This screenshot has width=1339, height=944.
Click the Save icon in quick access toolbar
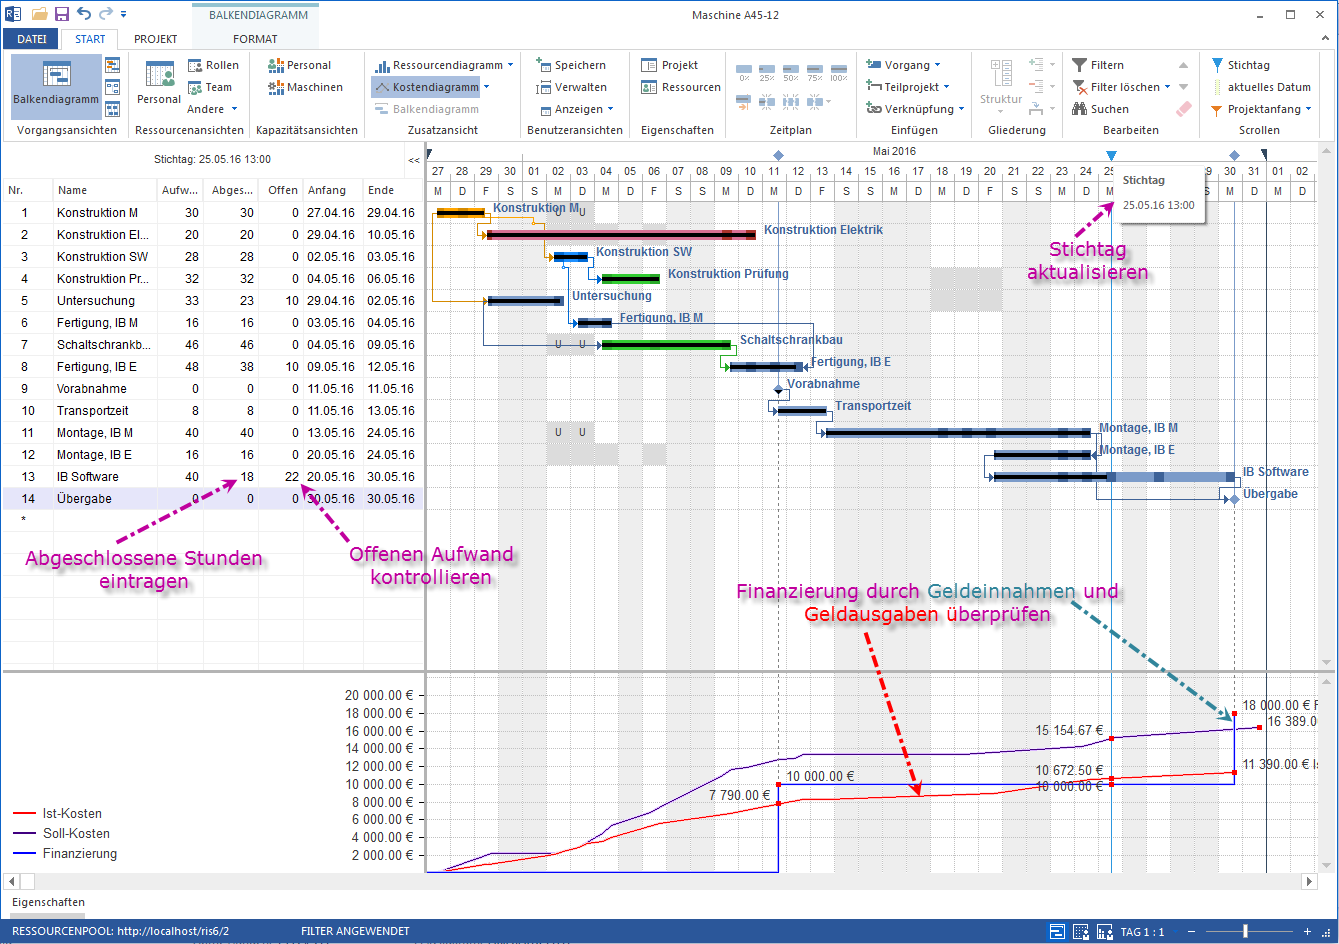62,14
